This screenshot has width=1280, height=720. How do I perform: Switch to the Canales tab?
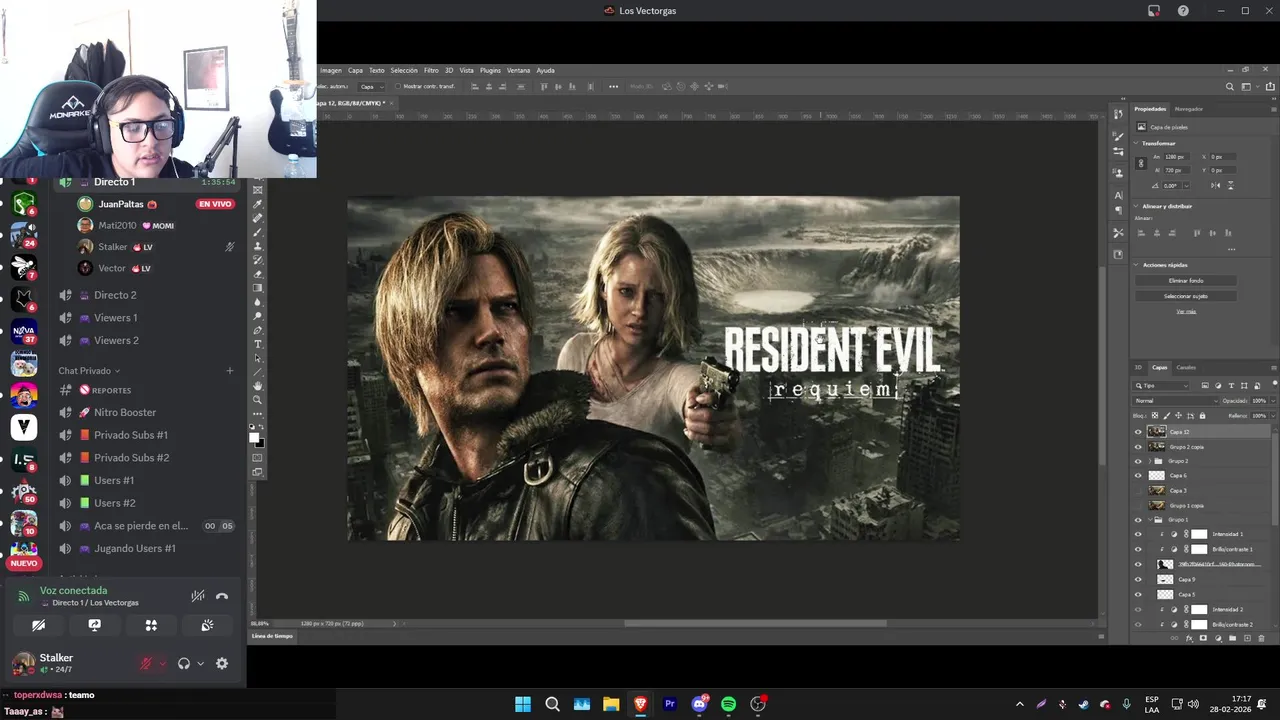(x=1186, y=367)
